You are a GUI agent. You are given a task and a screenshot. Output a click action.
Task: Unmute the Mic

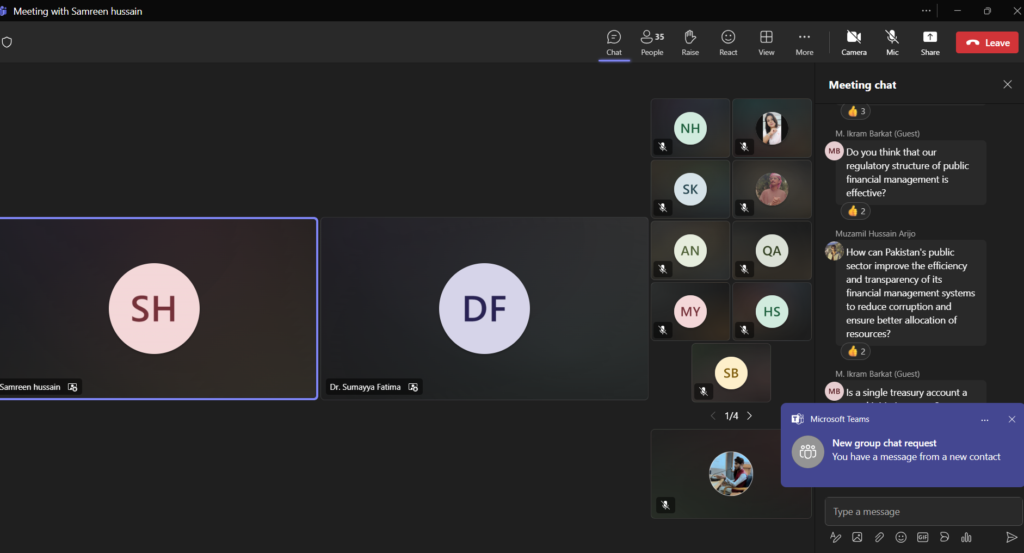pos(891,43)
